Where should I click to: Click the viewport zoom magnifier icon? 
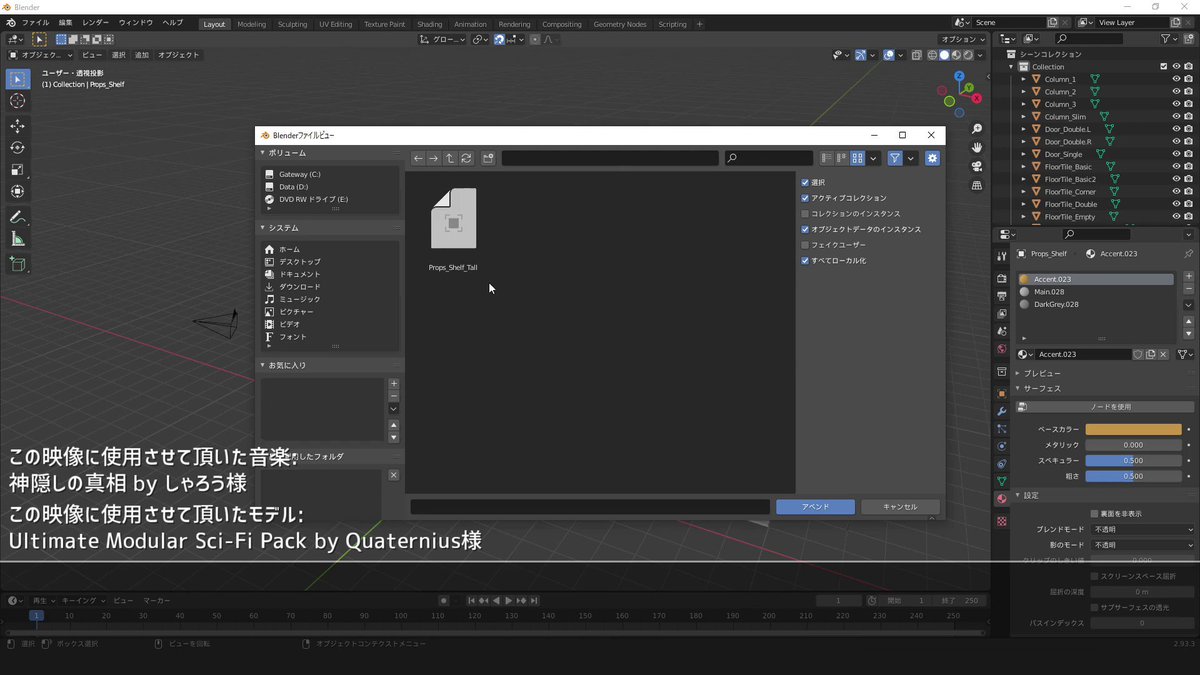coord(977,129)
